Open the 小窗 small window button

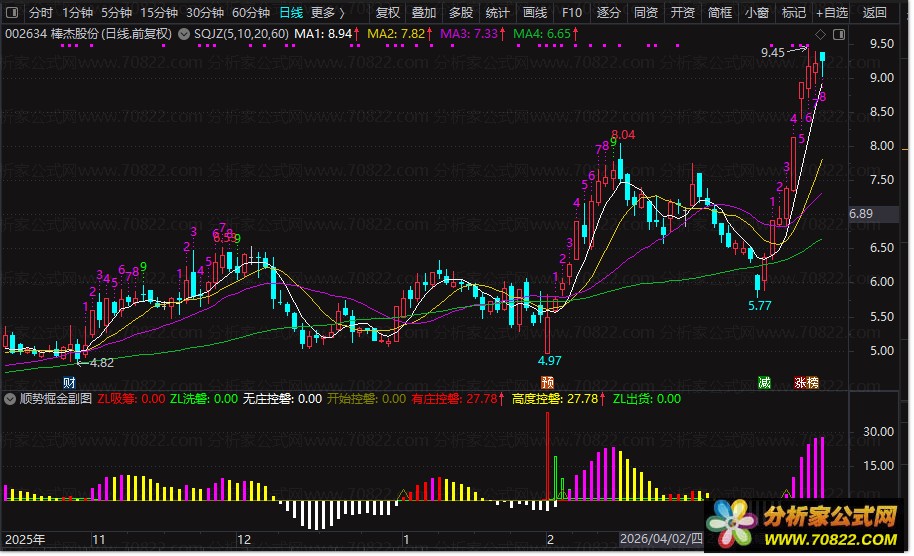(757, 12)
